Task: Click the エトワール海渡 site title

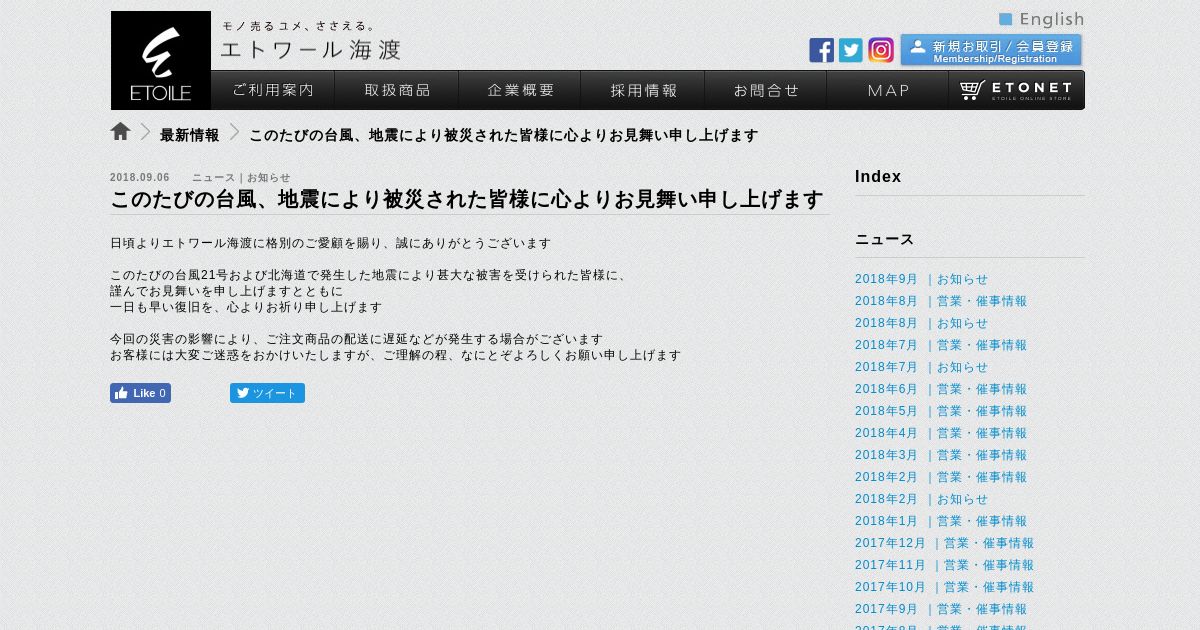Action: coord(310,49)
